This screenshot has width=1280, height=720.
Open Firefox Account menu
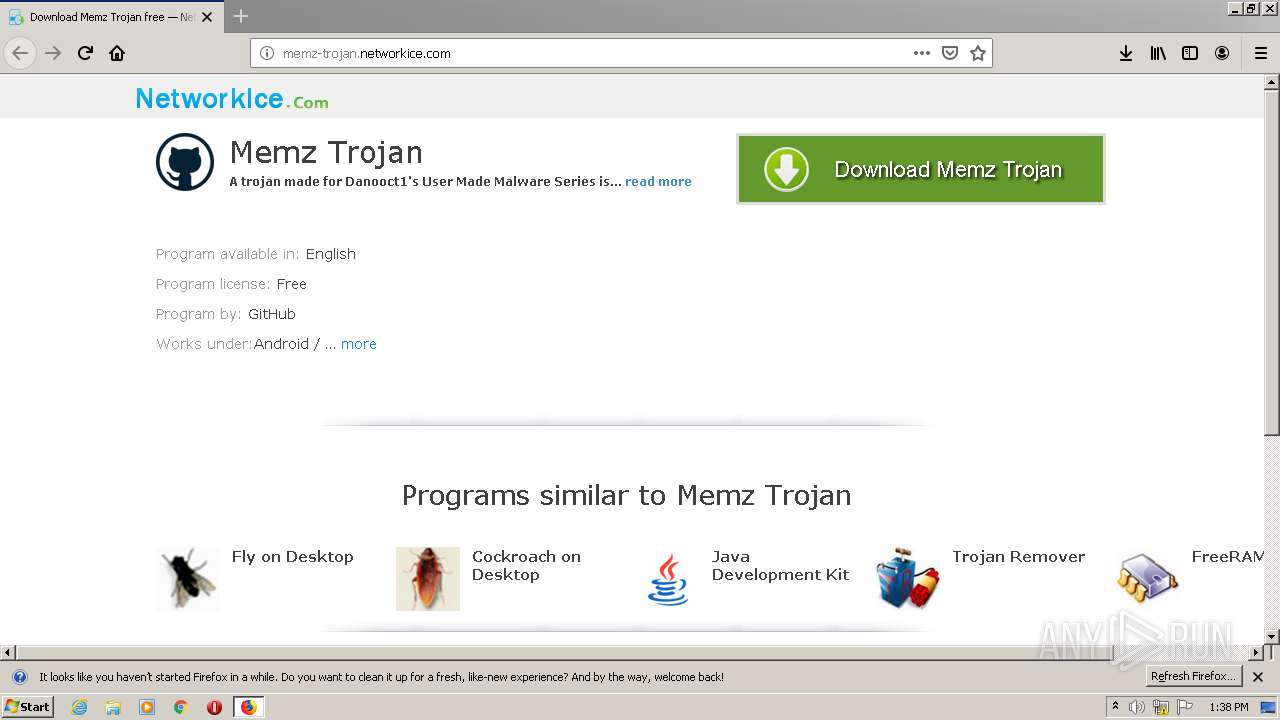(1222, 53)
